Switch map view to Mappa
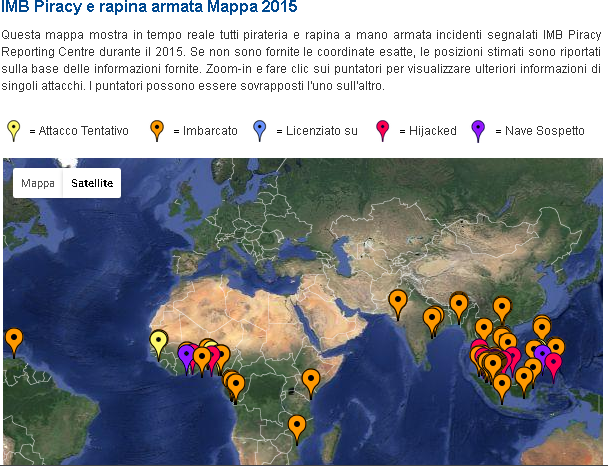Viewport: 608px width, 466px height. [38, 183]
